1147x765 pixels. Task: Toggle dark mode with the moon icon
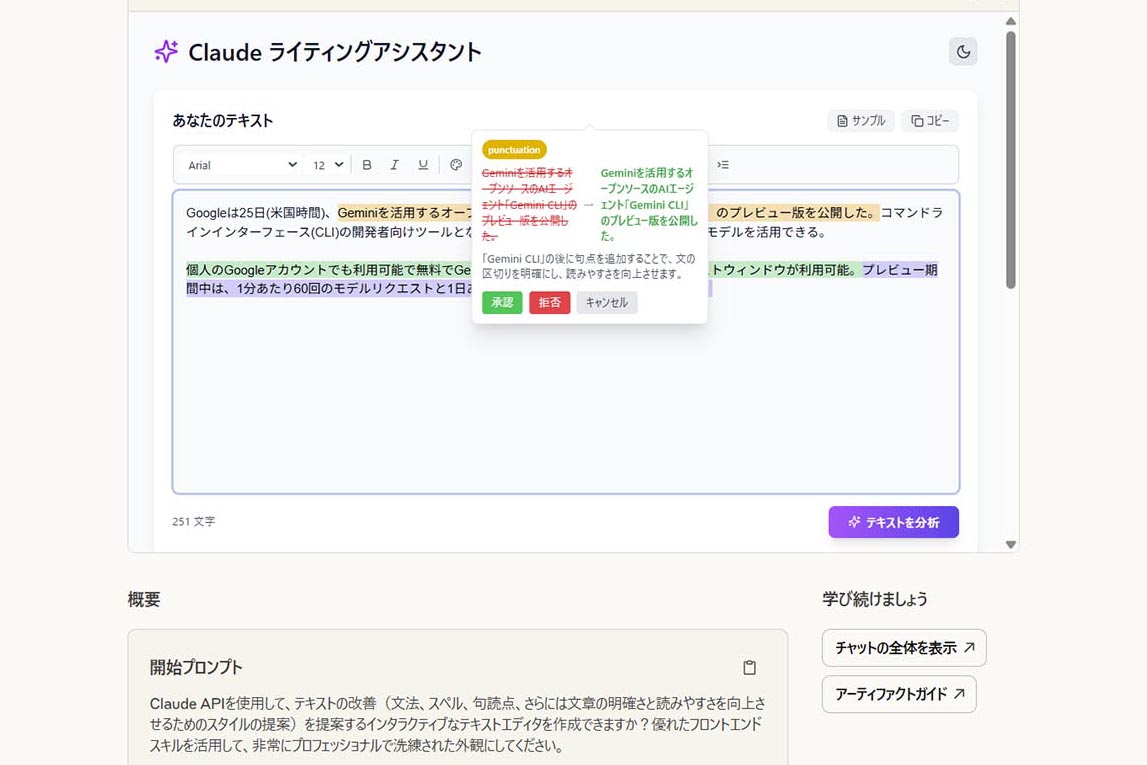coord(963,52)
